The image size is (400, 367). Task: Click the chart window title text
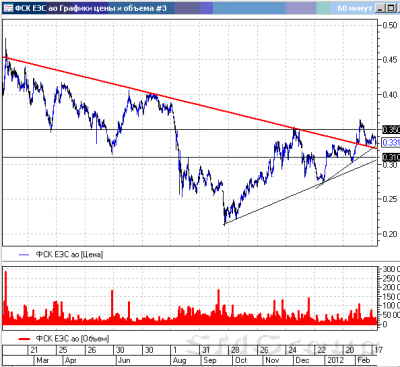[x=91, y=8]
